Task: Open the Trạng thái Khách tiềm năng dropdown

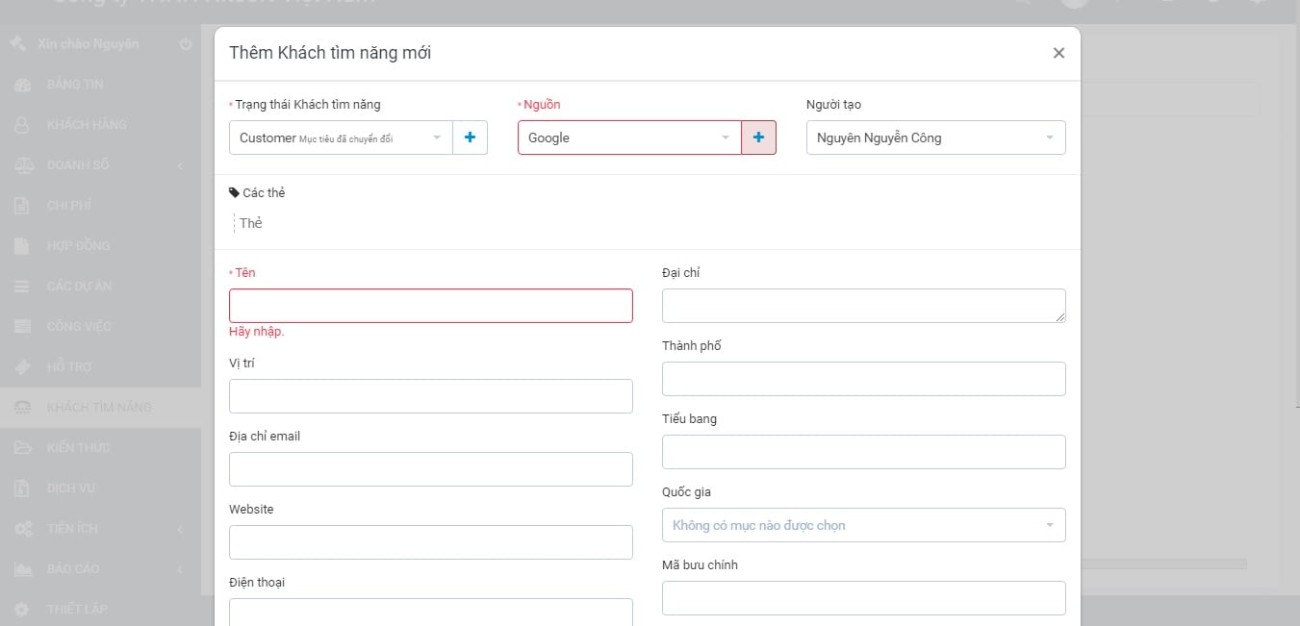Action: click(340, 138)
